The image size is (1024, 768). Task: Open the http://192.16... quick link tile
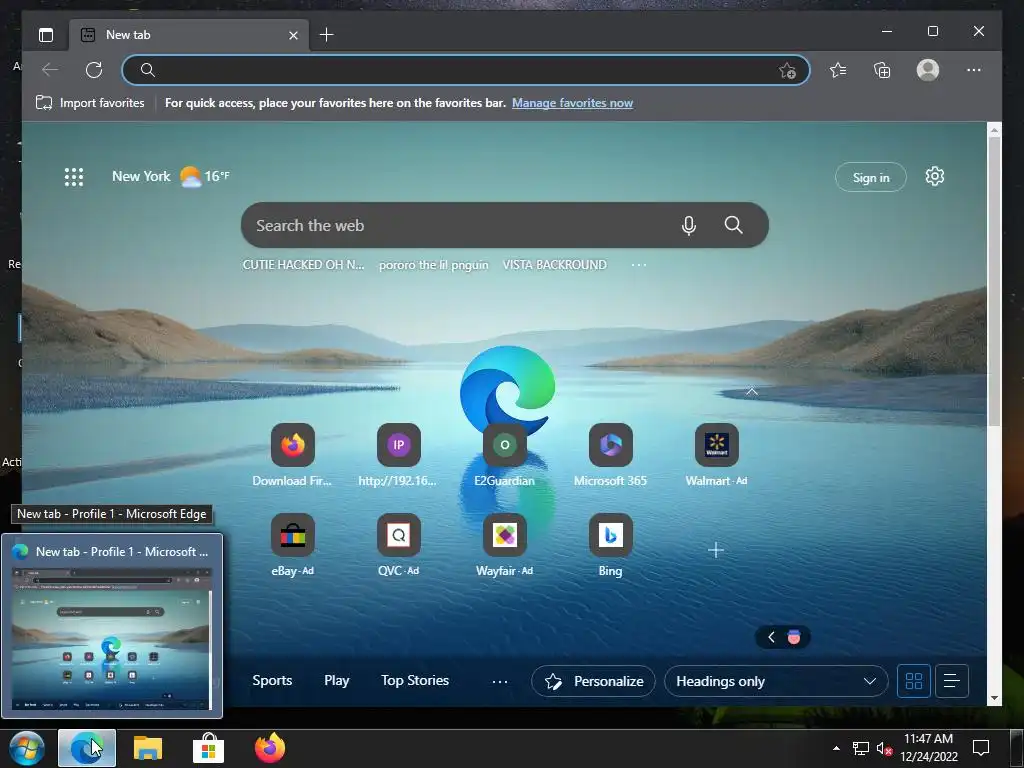pos(398,455)
